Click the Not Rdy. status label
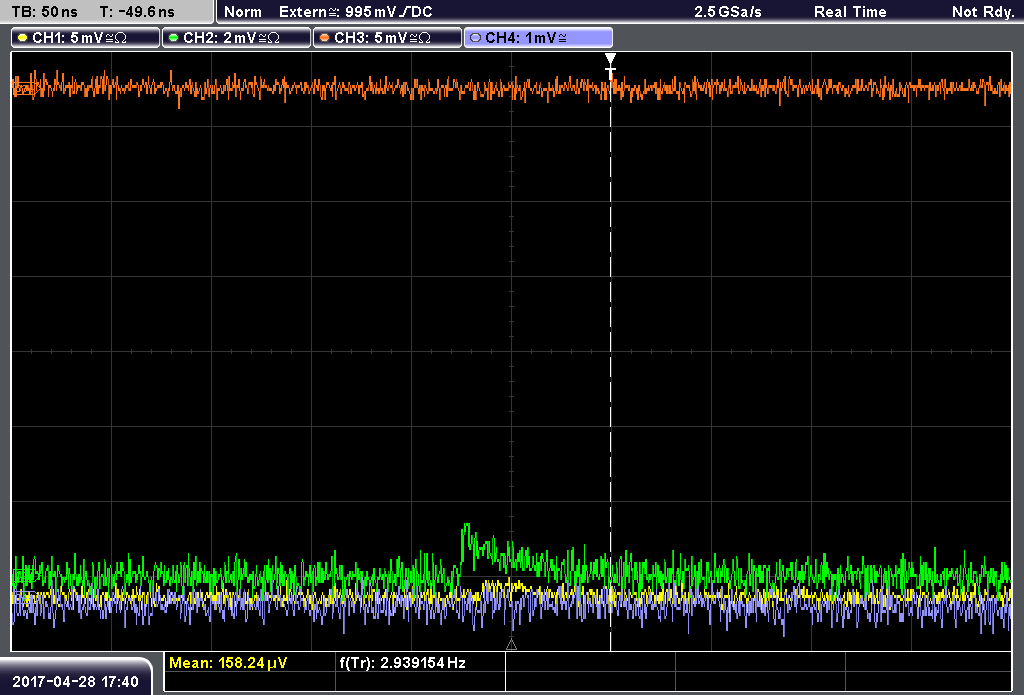This screenshot has width=1024, height=695. pyautogui.click(x=984, y=12)
